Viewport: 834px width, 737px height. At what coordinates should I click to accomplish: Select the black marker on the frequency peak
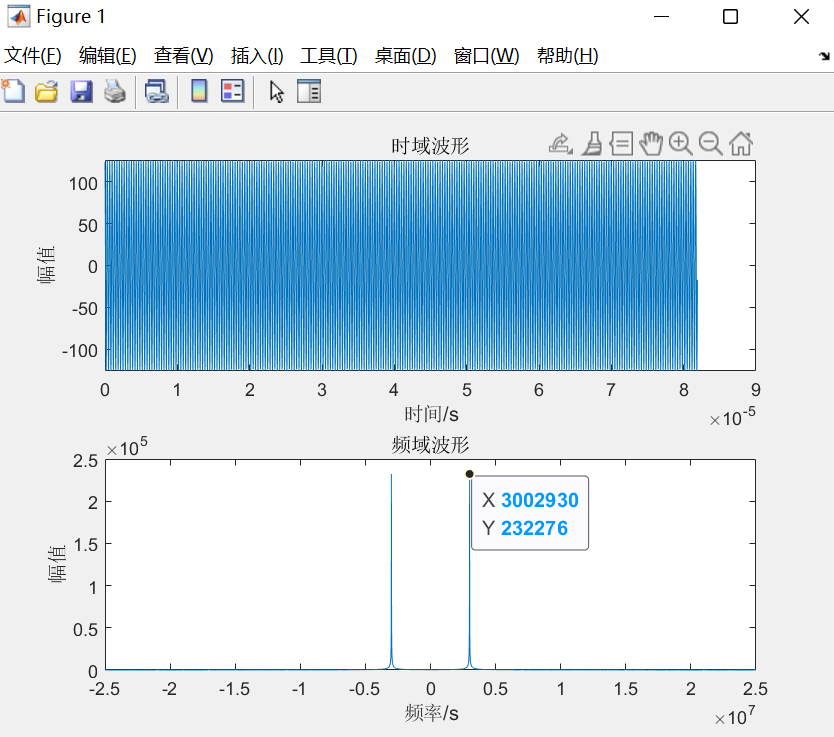click(468, 472)
